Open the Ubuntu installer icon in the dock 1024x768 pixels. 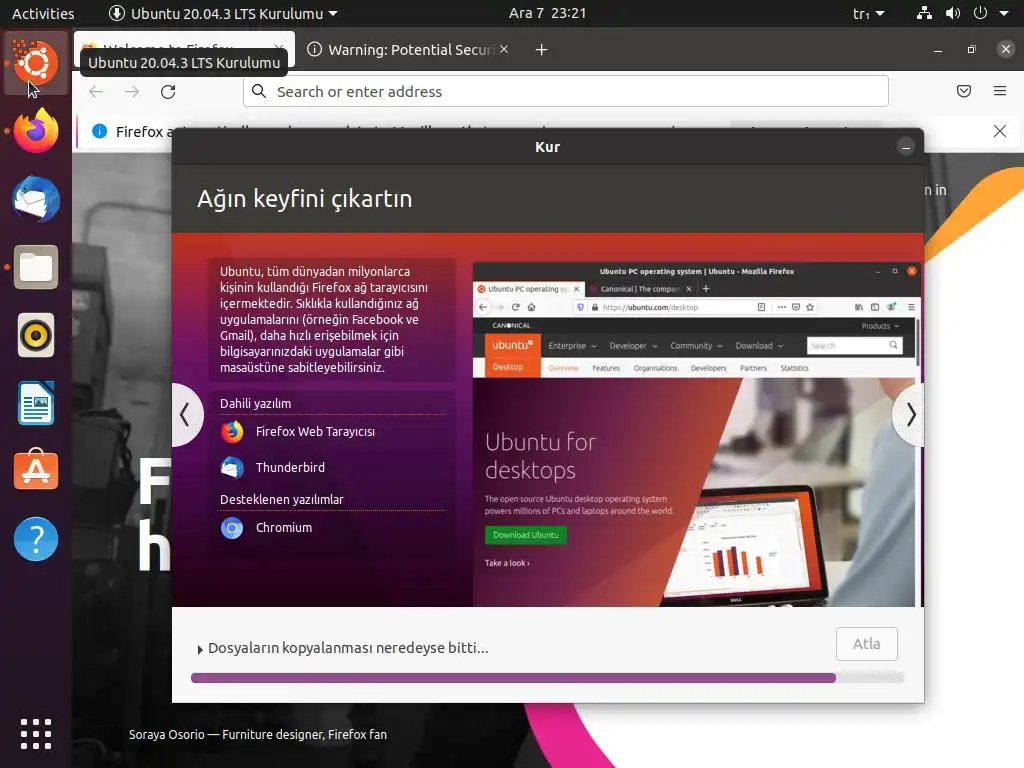[36, 63]
